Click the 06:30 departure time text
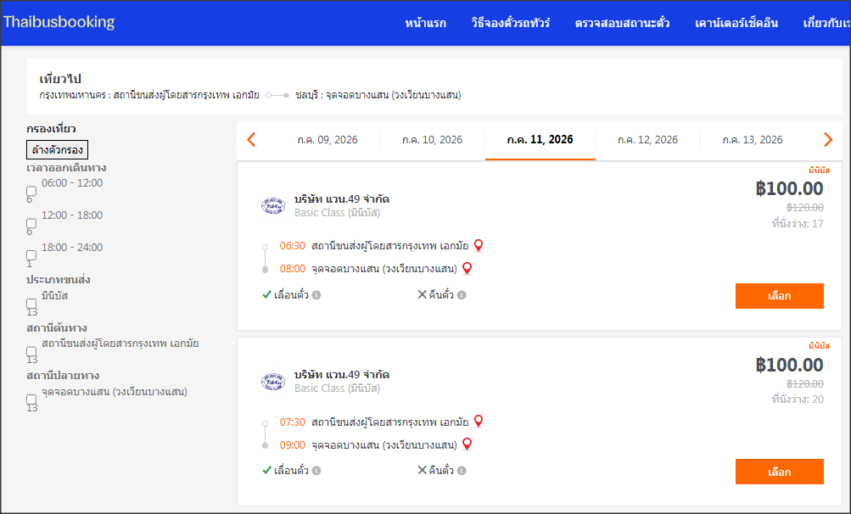 [293, 246]
